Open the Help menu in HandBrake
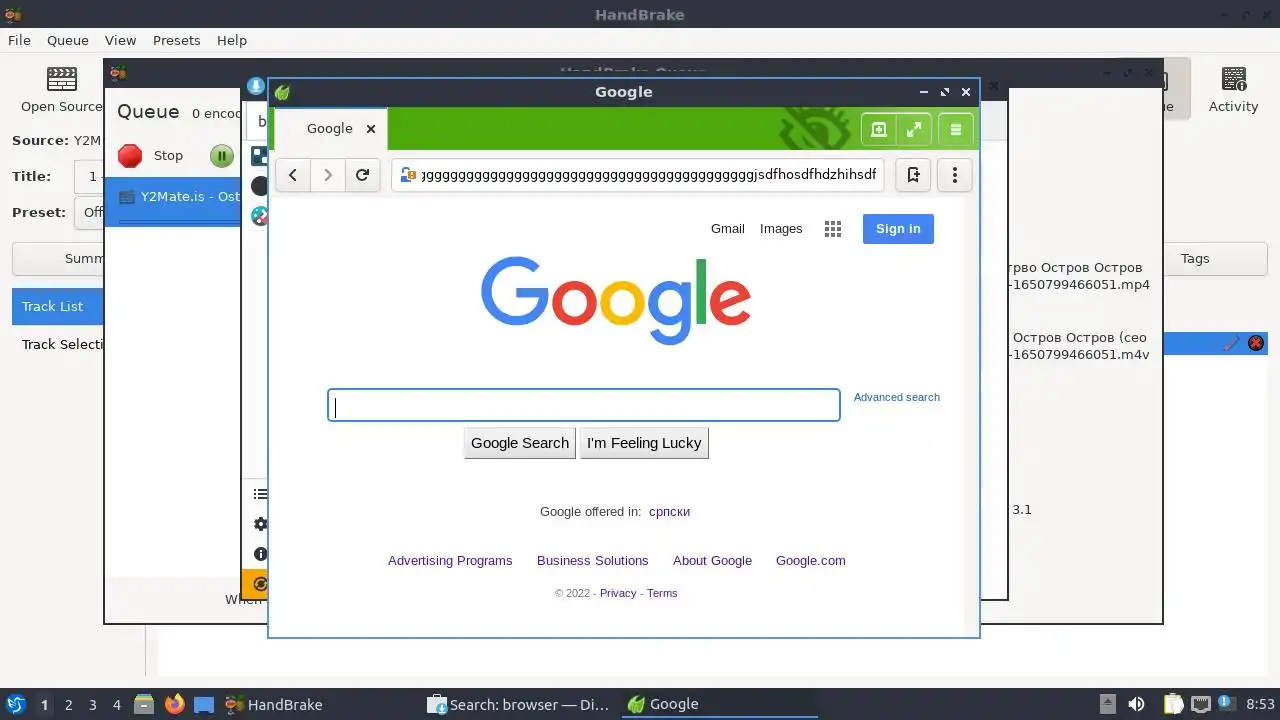Screen dimensions: 1280x720 click(x=232, y=40)
